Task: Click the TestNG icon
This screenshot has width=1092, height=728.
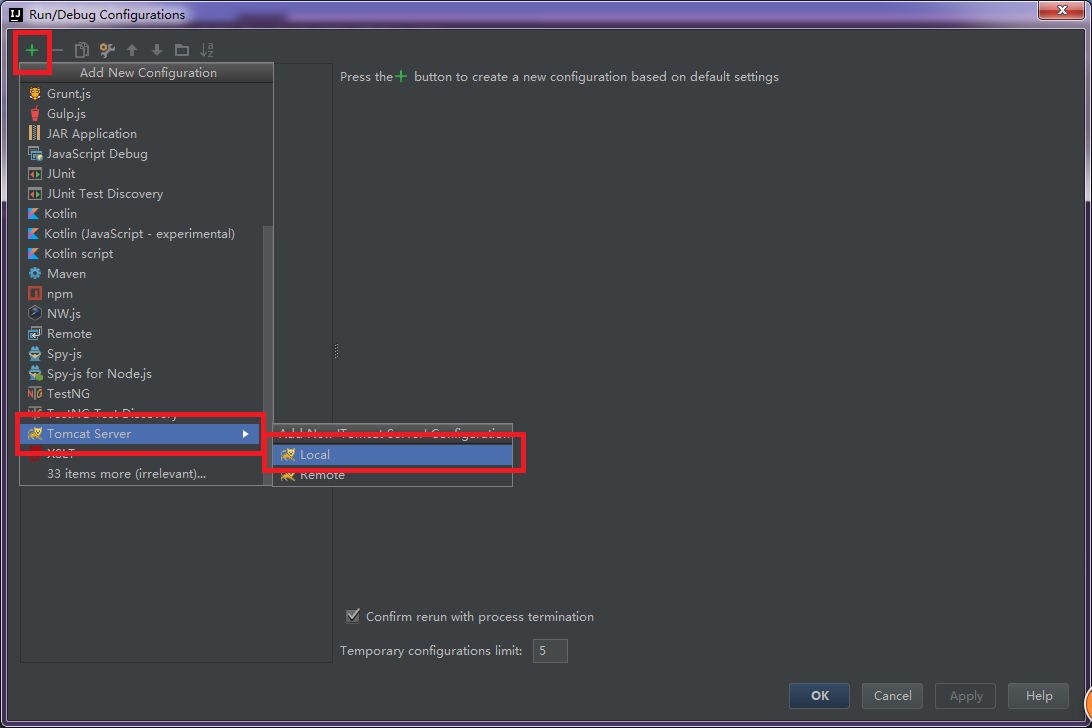Action: [35, 394]
